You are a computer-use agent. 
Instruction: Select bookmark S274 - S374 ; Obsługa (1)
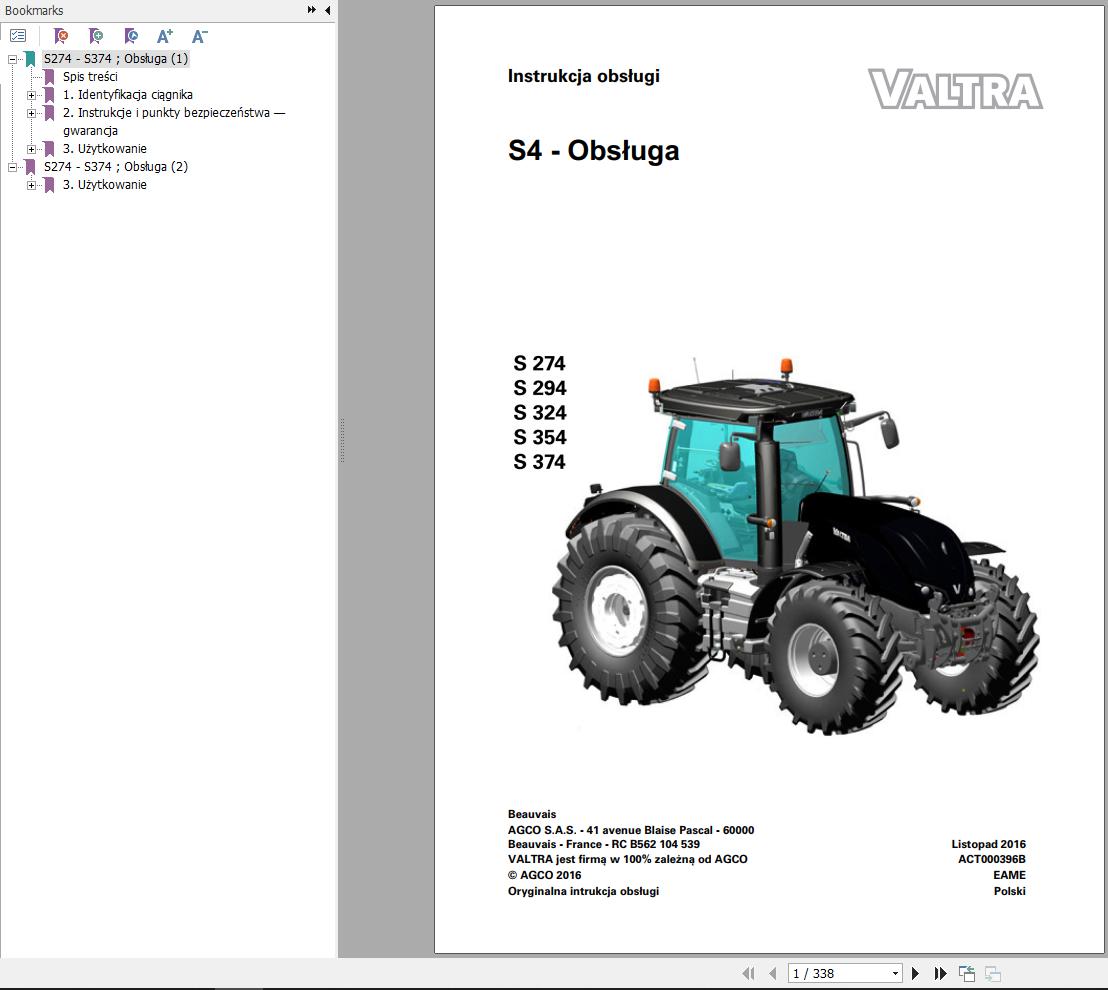point(116,59)
